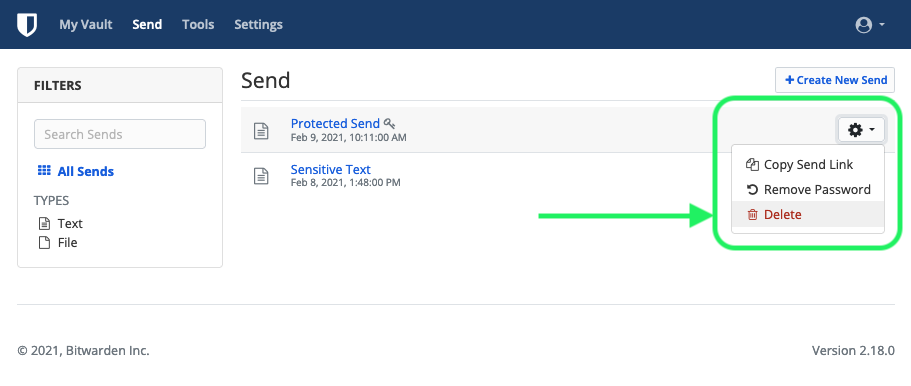Click the document icon of Sensitive Text row
This screenshot has height=386, width=911.
pyautogui.click(x=261, y=176)
